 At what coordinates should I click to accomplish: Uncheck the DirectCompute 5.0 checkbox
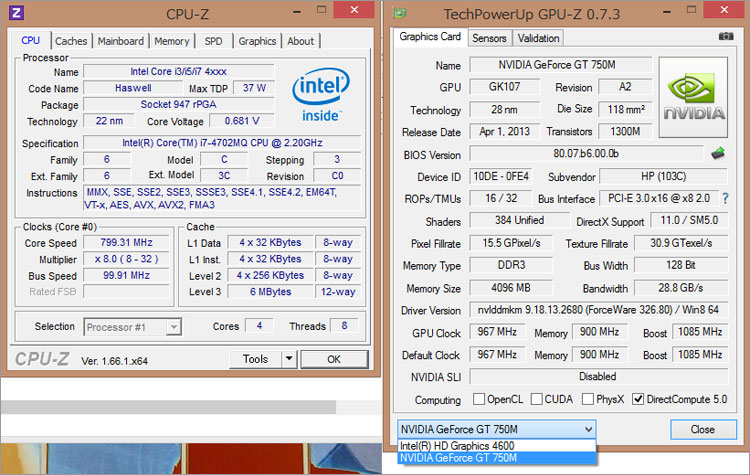coord(638,399)
